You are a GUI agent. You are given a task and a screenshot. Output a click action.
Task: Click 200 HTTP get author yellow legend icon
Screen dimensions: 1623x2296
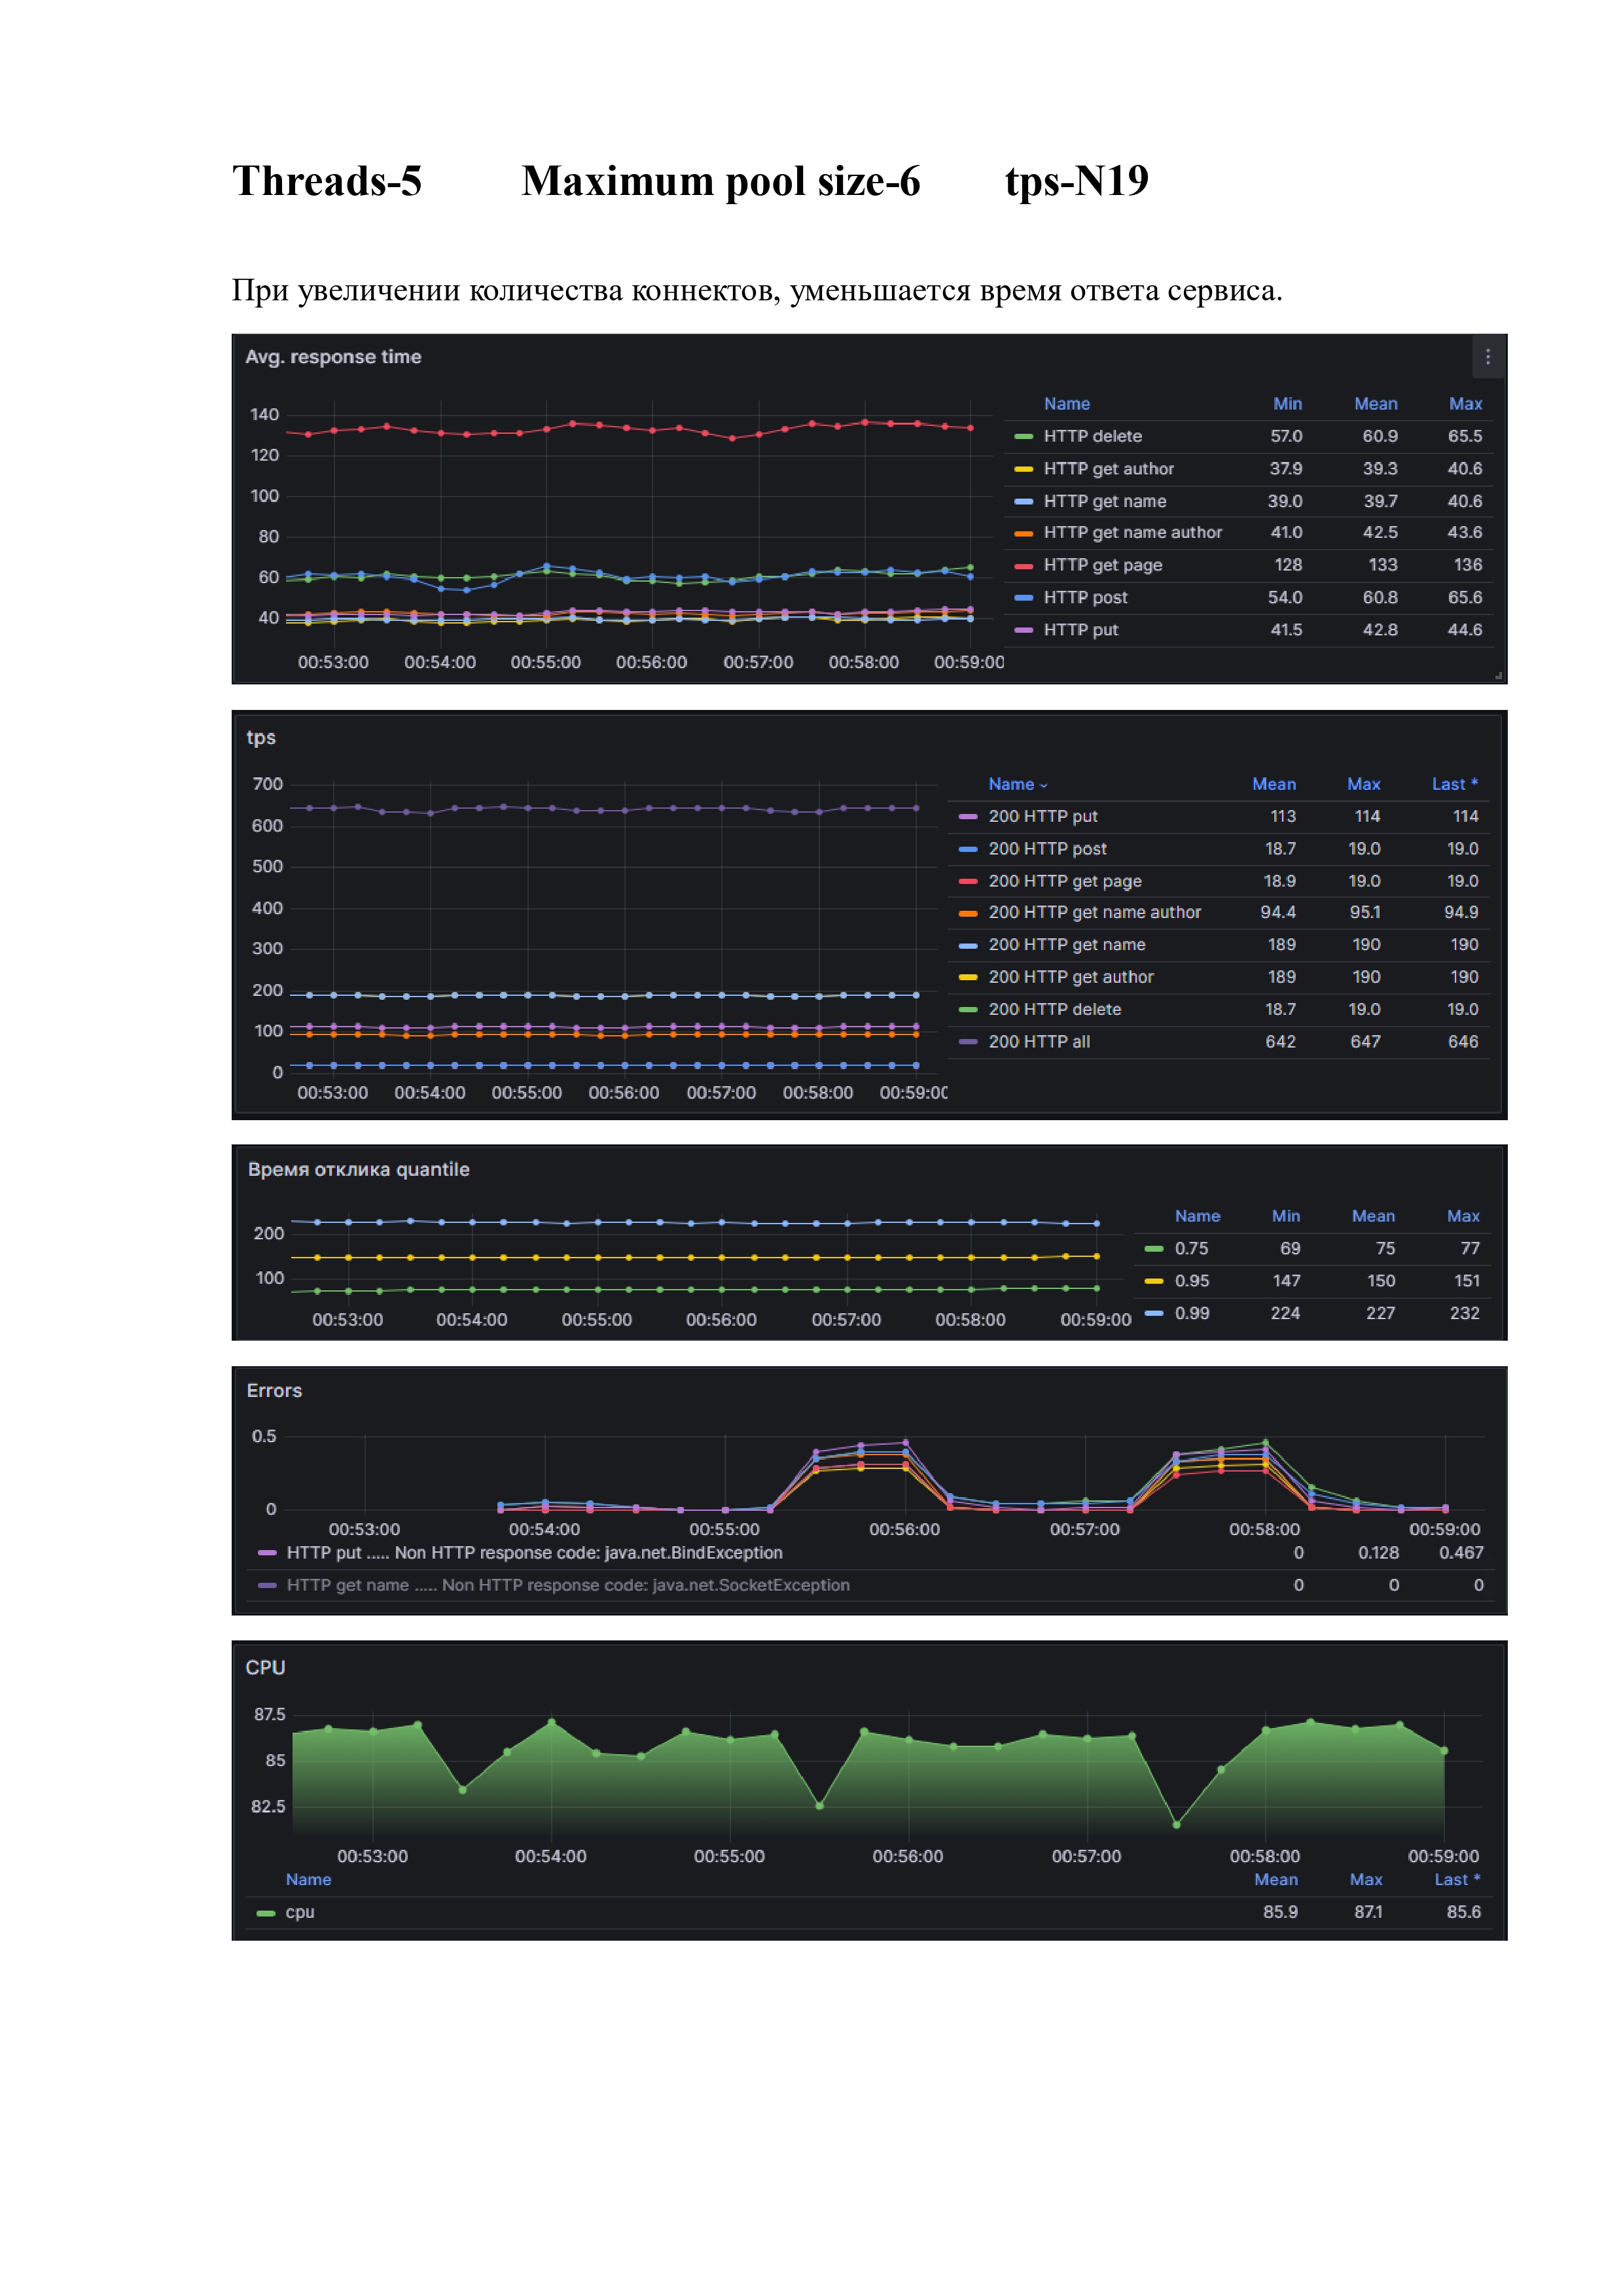[968, 978]
